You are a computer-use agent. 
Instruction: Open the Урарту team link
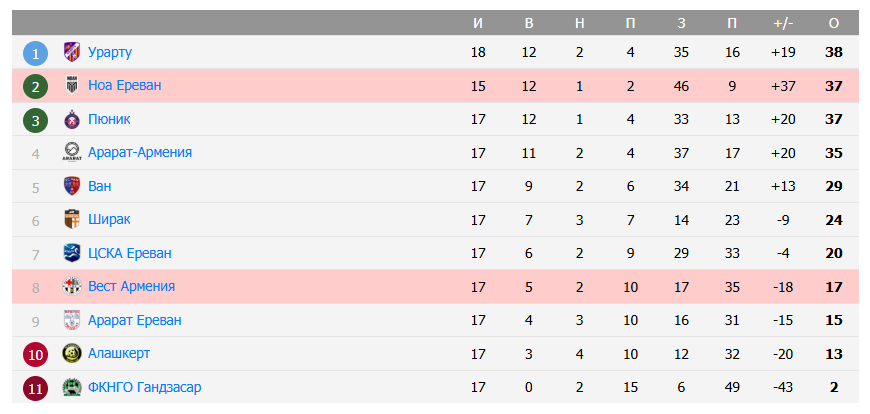click(110, 52)
